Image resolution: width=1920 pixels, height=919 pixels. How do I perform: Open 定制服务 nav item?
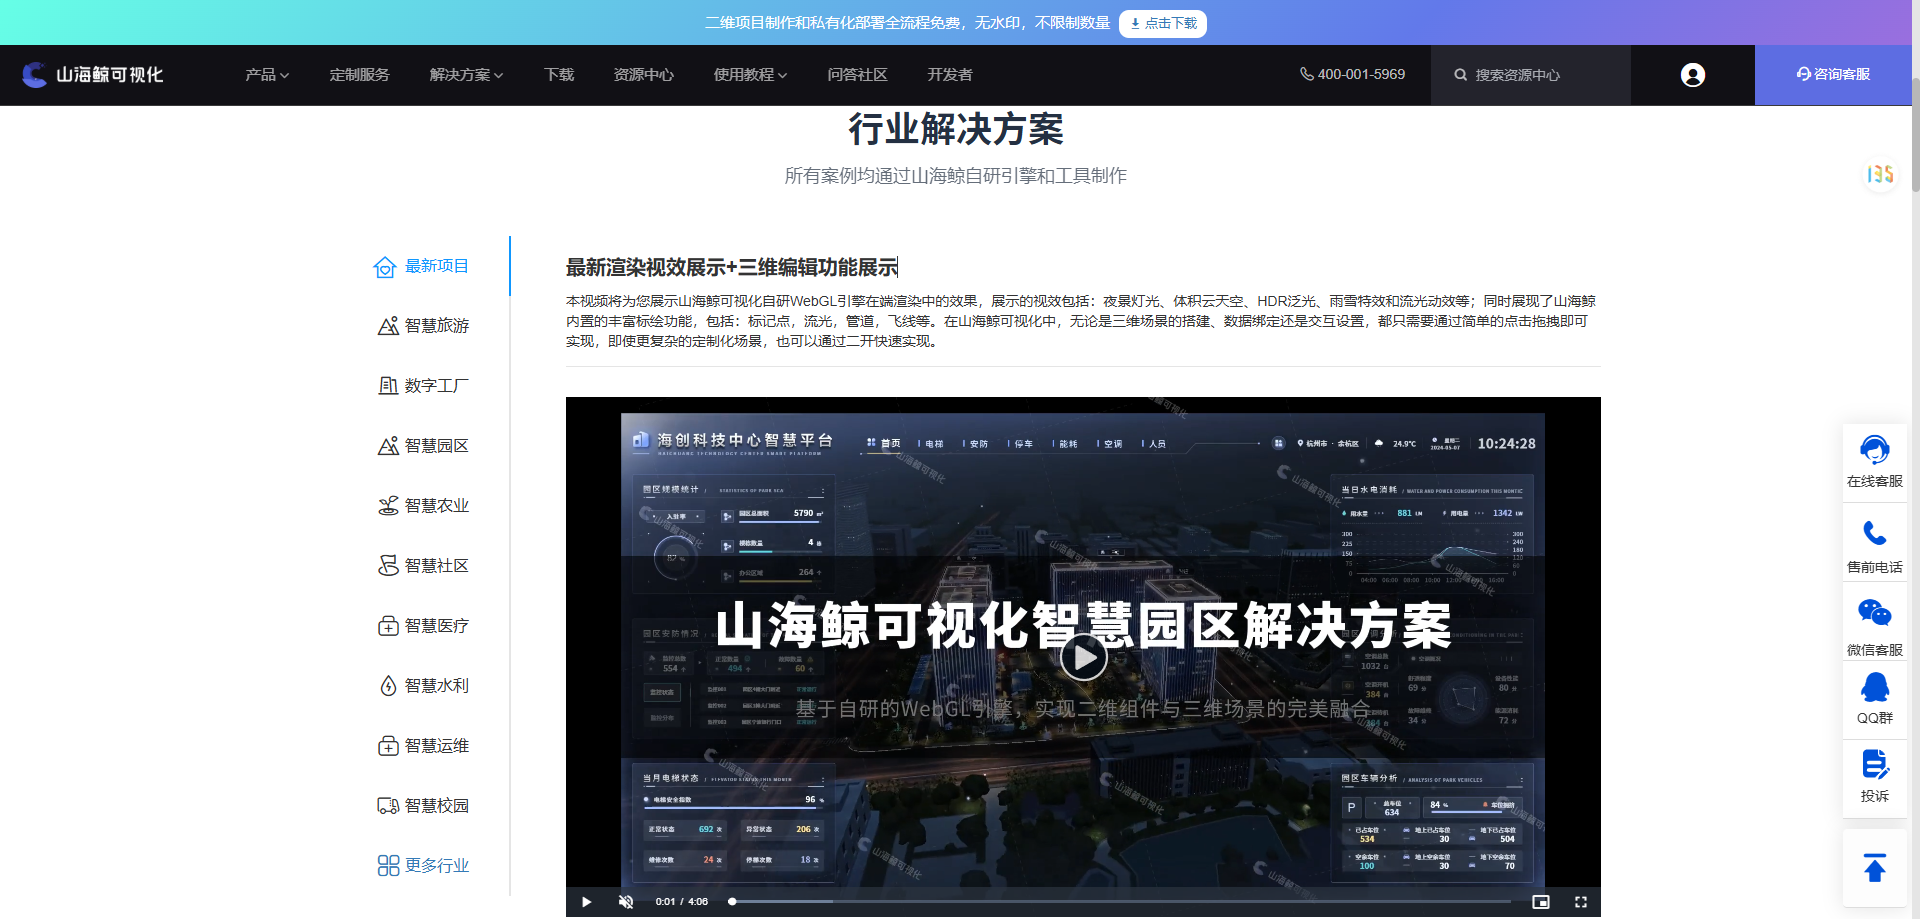pyautogui.click(x=359, y=75)
